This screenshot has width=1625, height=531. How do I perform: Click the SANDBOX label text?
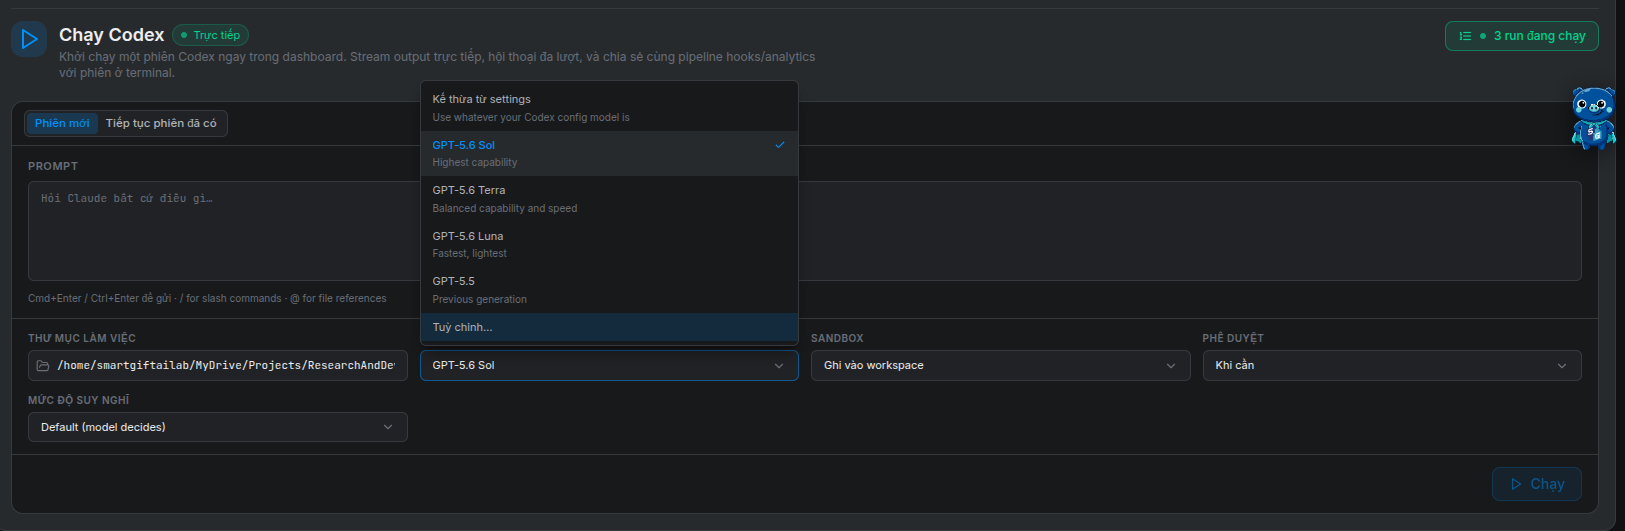point(837,338)
